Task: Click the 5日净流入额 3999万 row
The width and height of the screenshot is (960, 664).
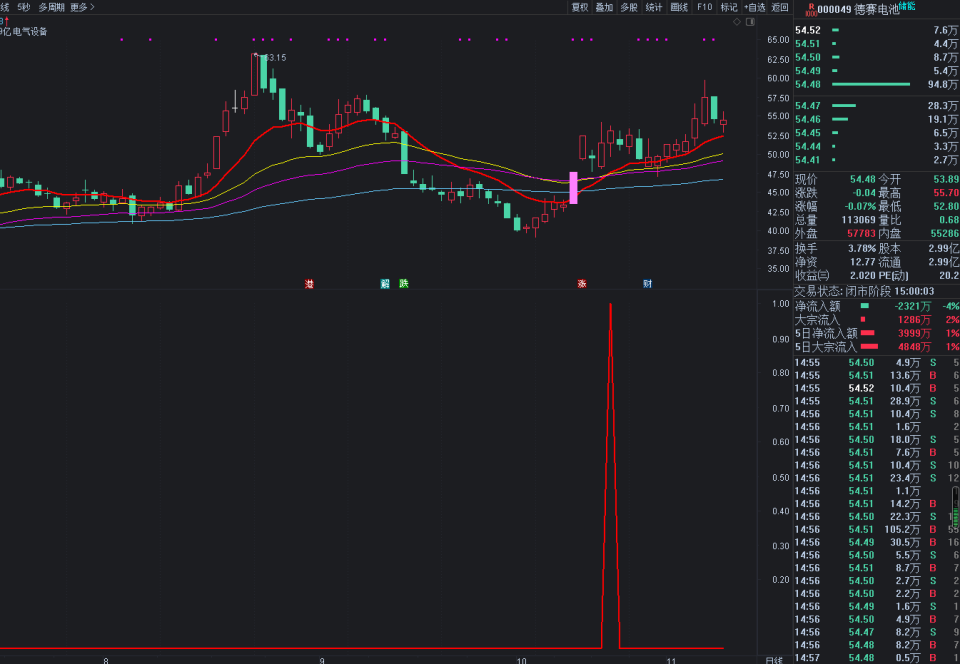Action: 877,333
